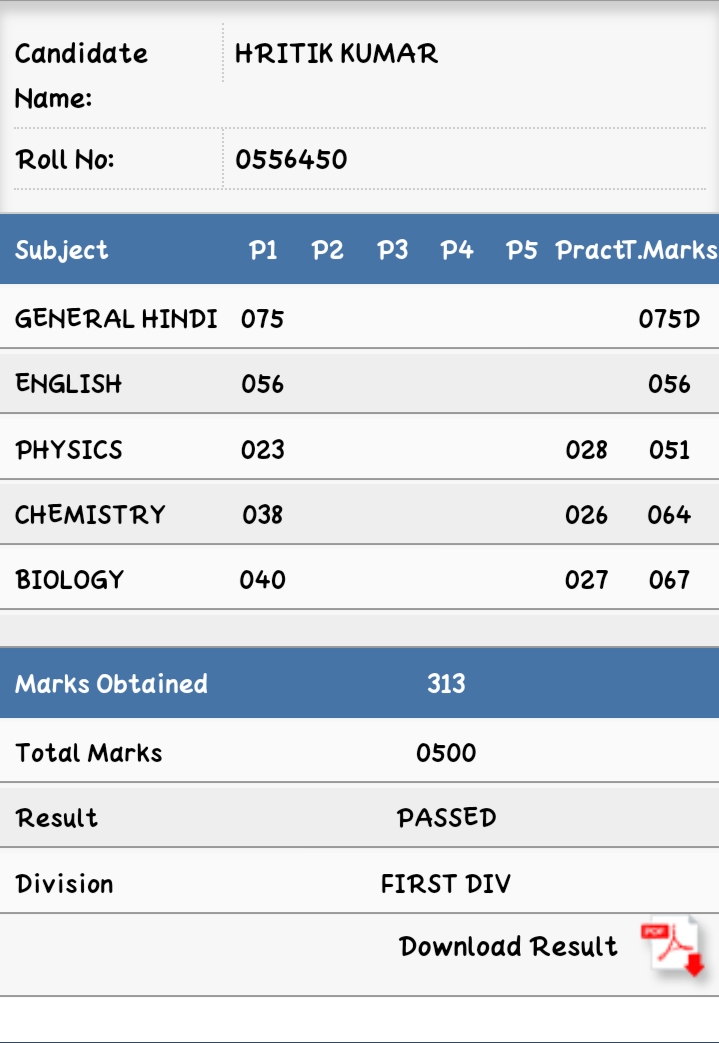Click BIOLOGY P1 marks 040
719x1043 pixels.
point(263,580)
